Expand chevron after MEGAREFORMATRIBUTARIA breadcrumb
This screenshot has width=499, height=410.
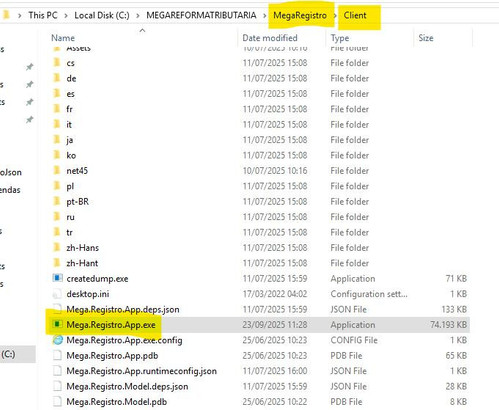click(264, 16)
